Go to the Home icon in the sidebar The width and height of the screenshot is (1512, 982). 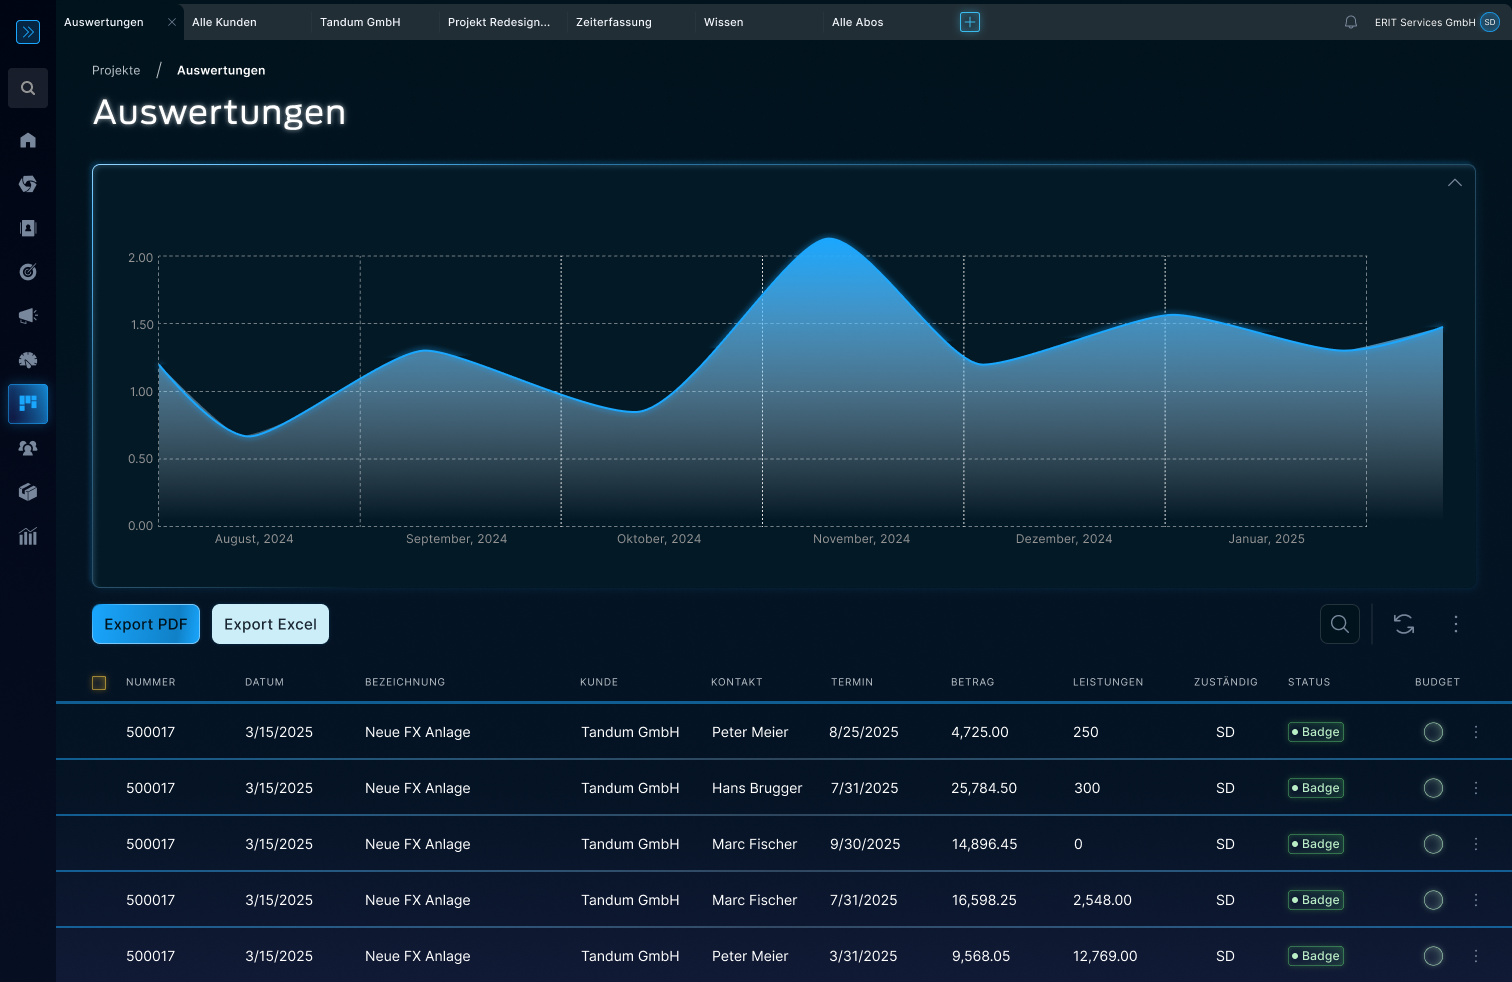[28, 140]
